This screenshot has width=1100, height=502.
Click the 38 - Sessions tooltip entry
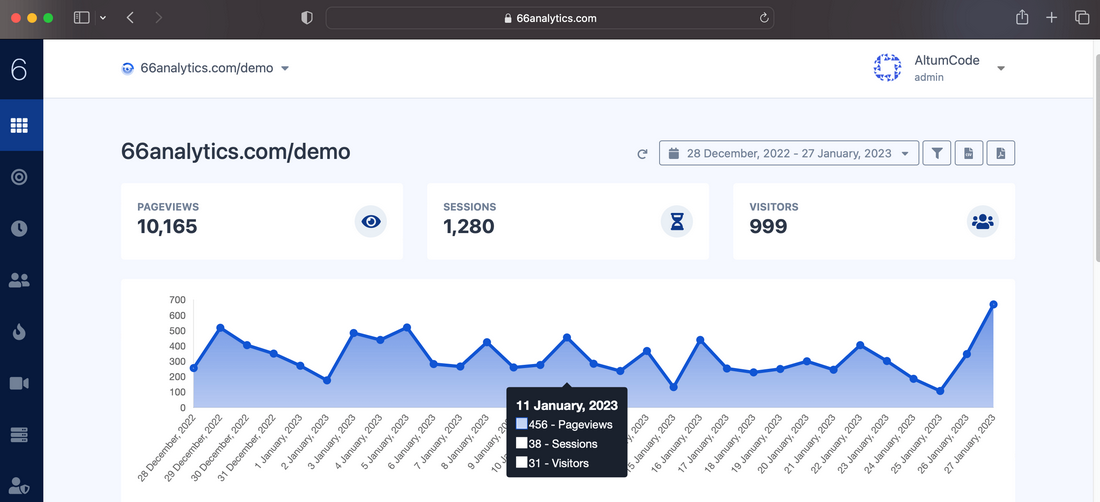[x=557, y=443]
